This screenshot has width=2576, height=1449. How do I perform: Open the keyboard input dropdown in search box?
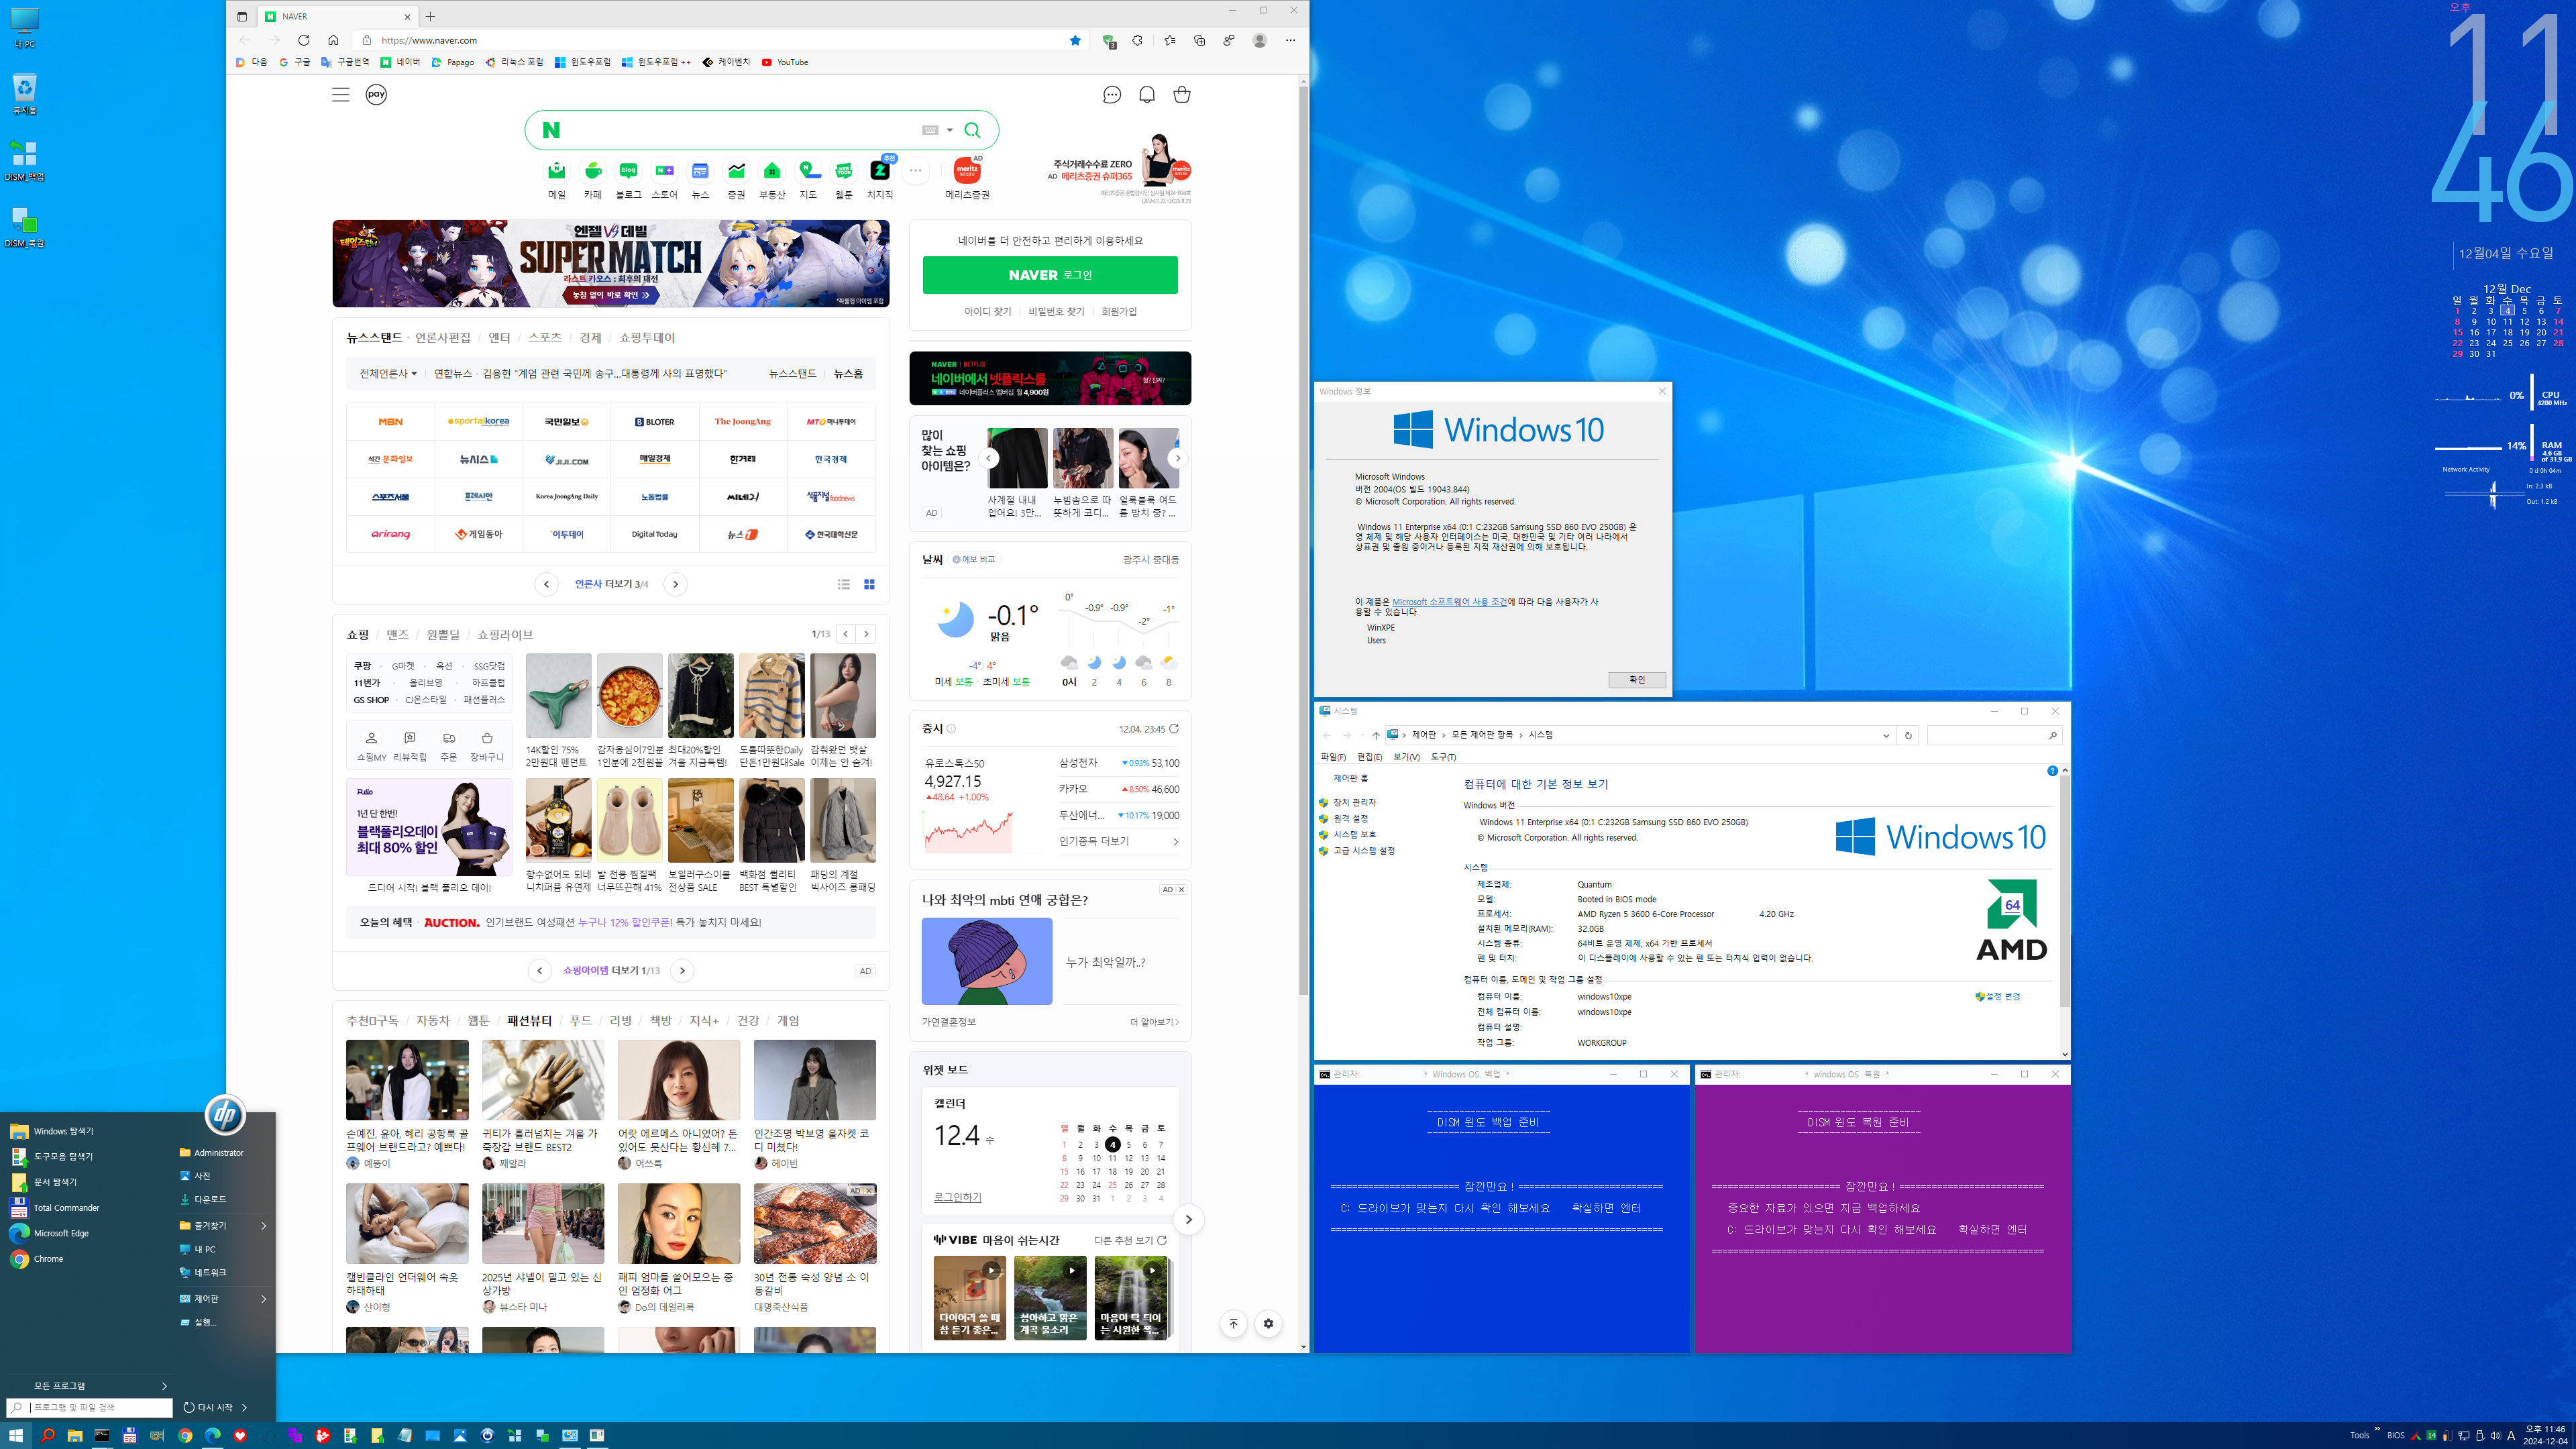click(950, 130)
